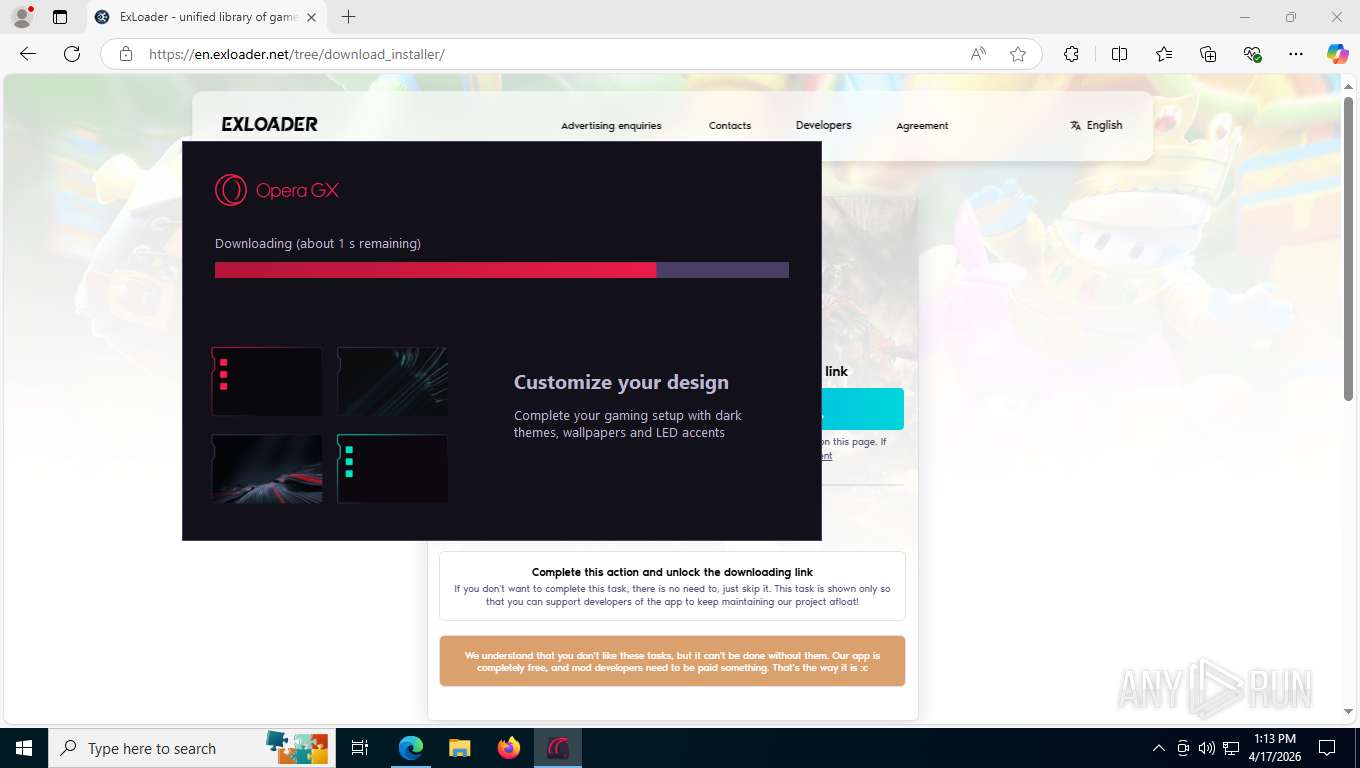Open a new browser tab

348,17
